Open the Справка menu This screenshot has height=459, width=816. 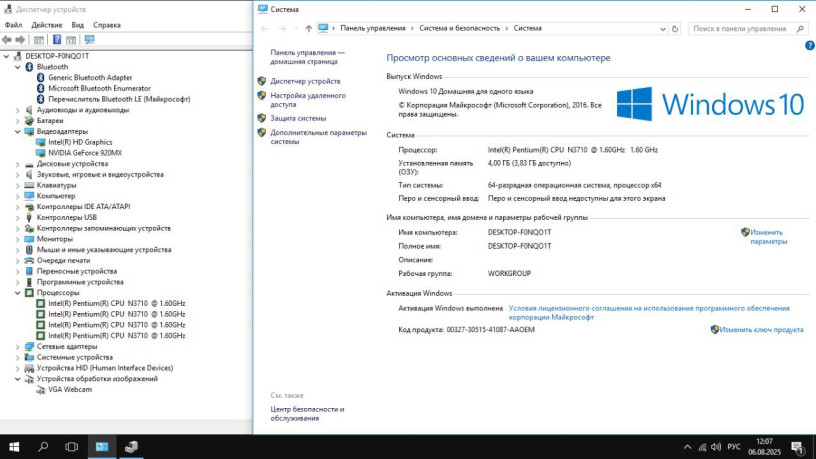107,25
